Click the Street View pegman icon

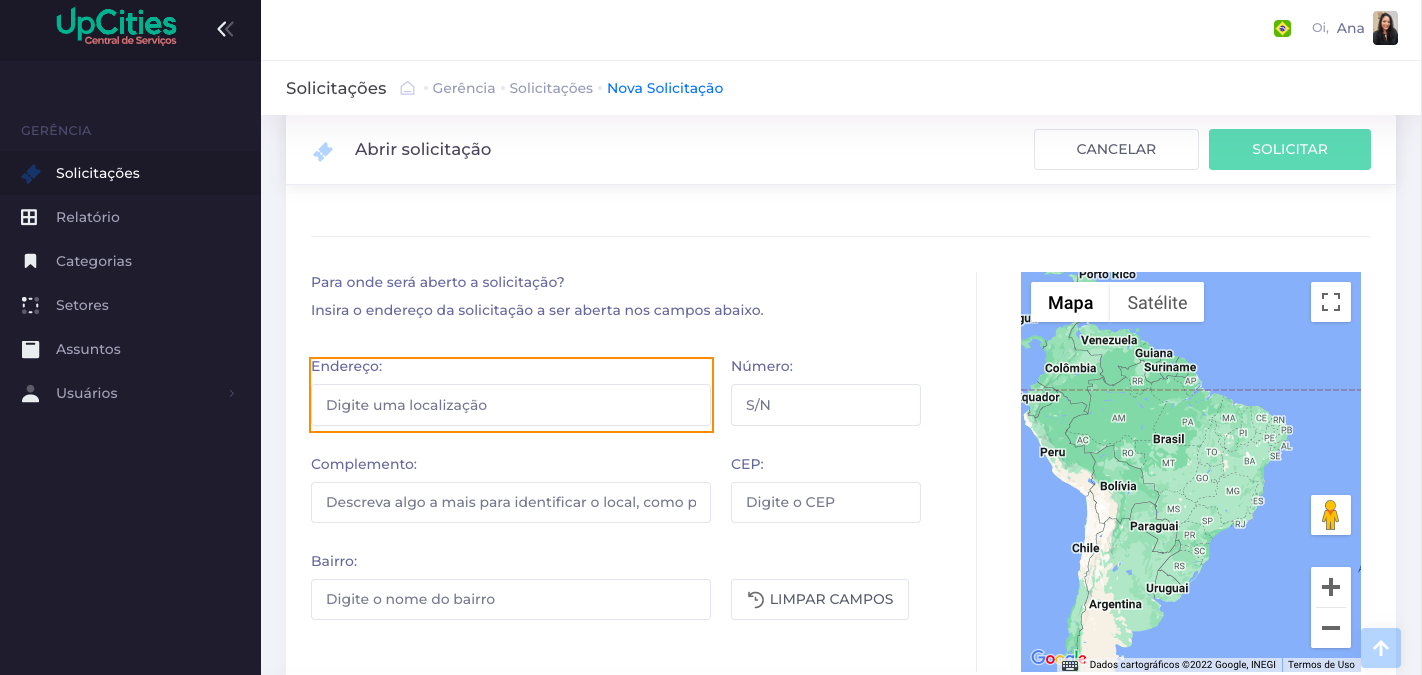pyautogui.click(x=1331, y=515)
